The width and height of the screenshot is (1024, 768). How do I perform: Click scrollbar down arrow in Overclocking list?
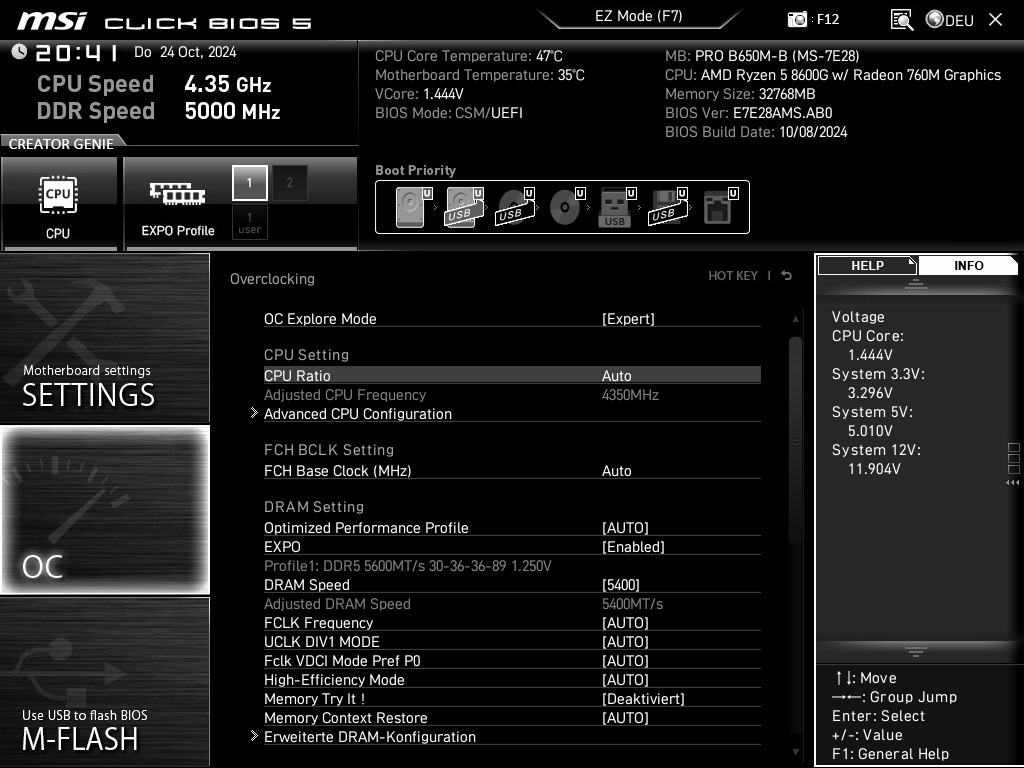tap(795, 752)
